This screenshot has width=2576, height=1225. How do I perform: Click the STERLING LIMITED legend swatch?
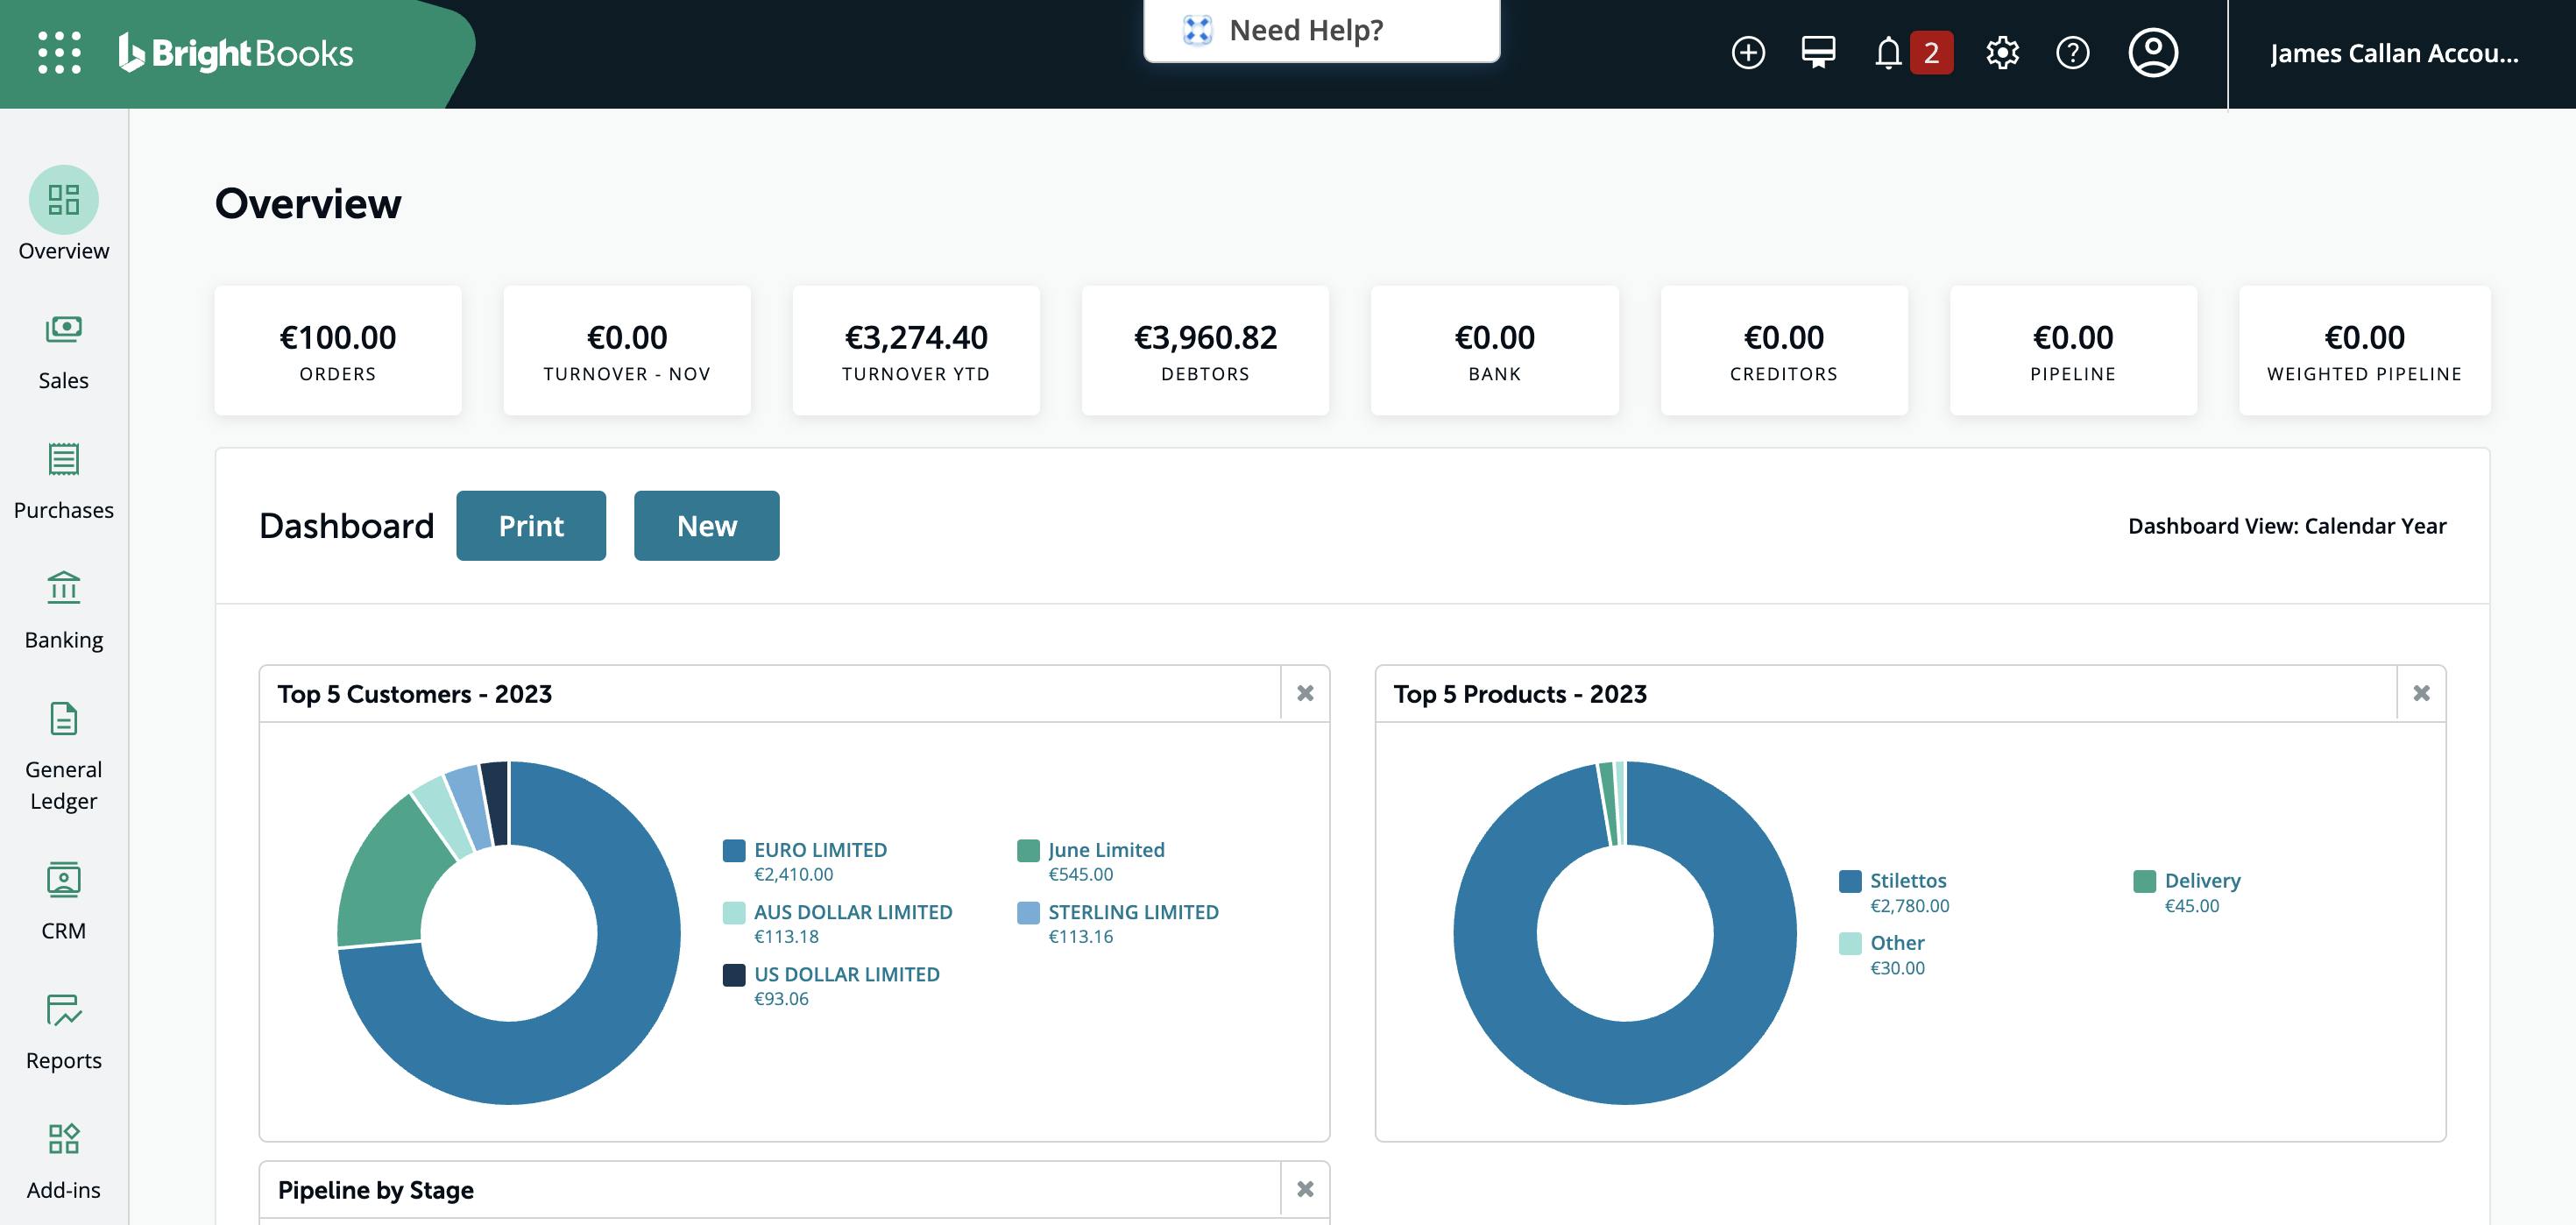point(1028,913)
